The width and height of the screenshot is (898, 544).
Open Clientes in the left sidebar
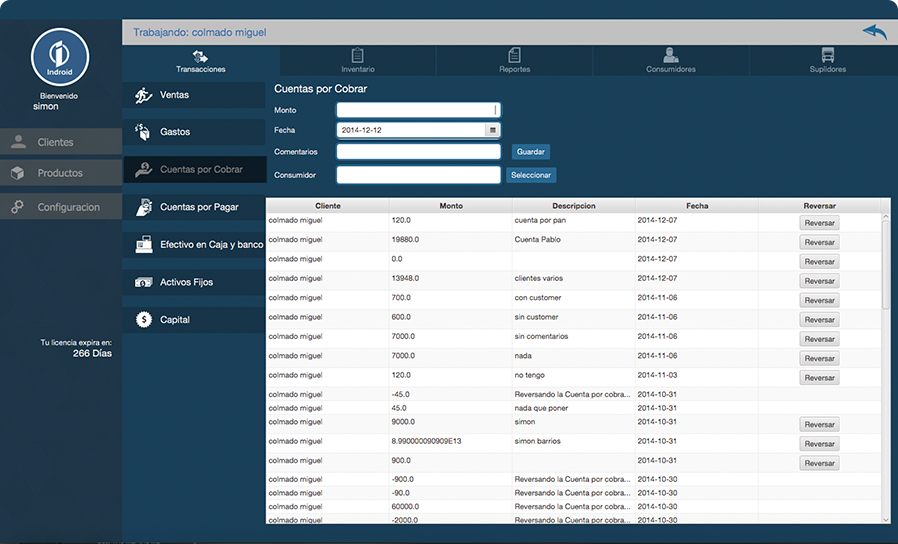click(55, 142)
